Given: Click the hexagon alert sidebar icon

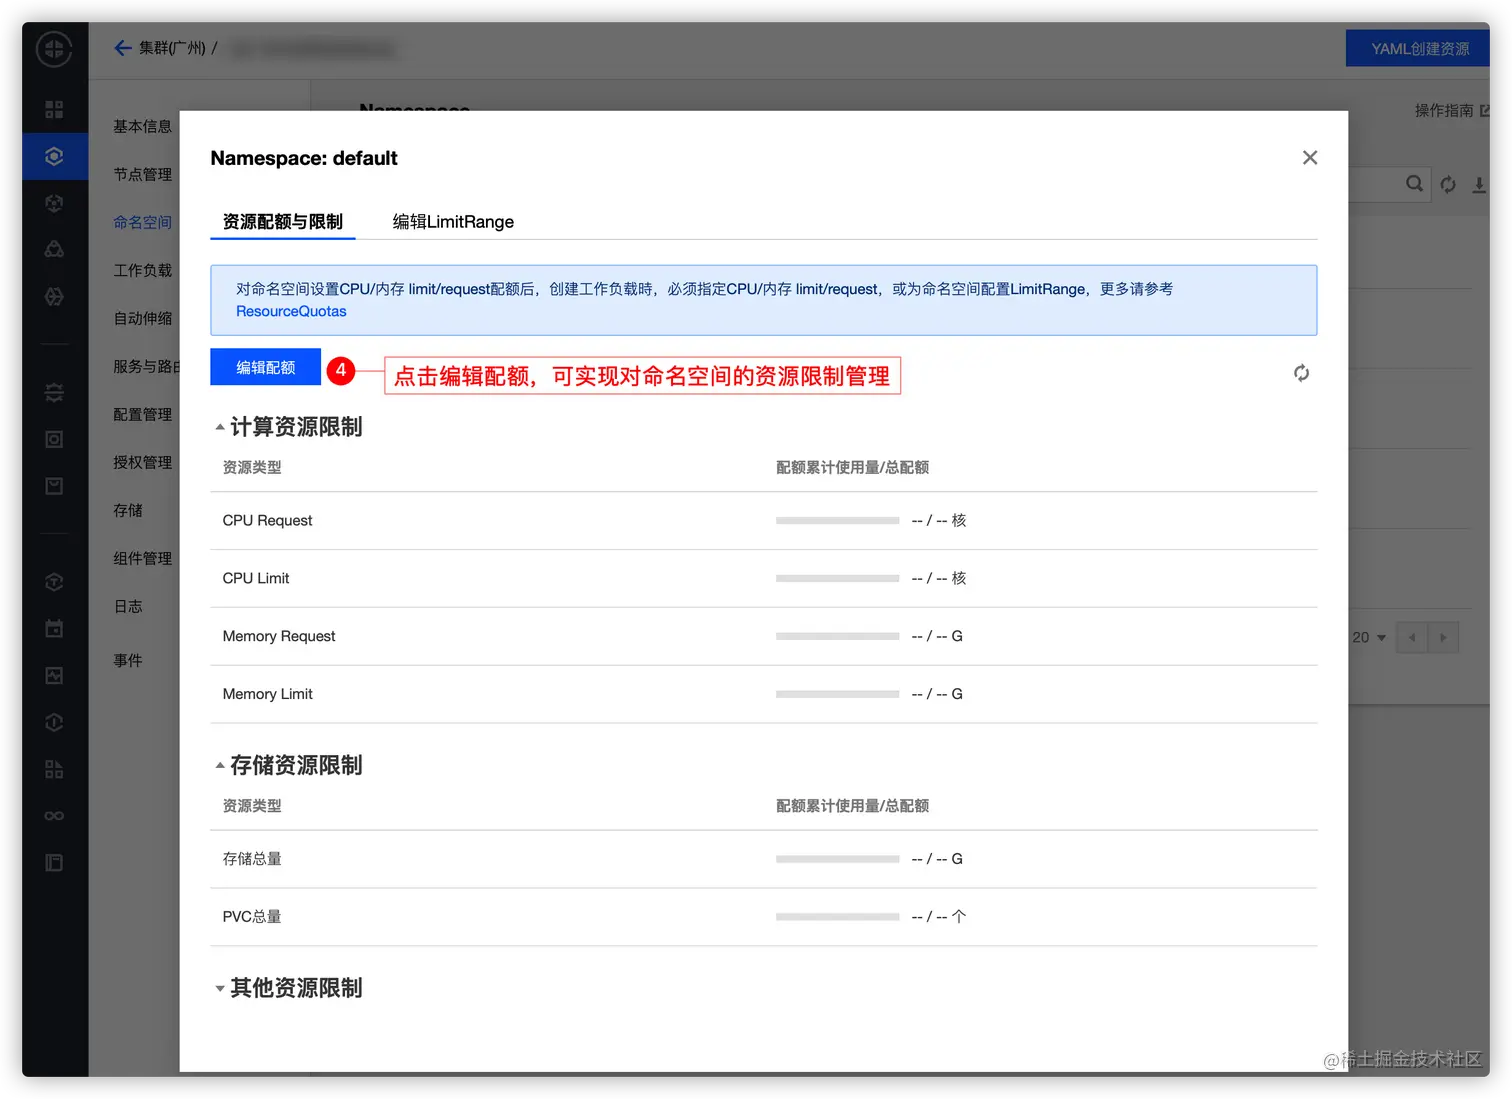Looking at the screenshot, I should 54,722.
